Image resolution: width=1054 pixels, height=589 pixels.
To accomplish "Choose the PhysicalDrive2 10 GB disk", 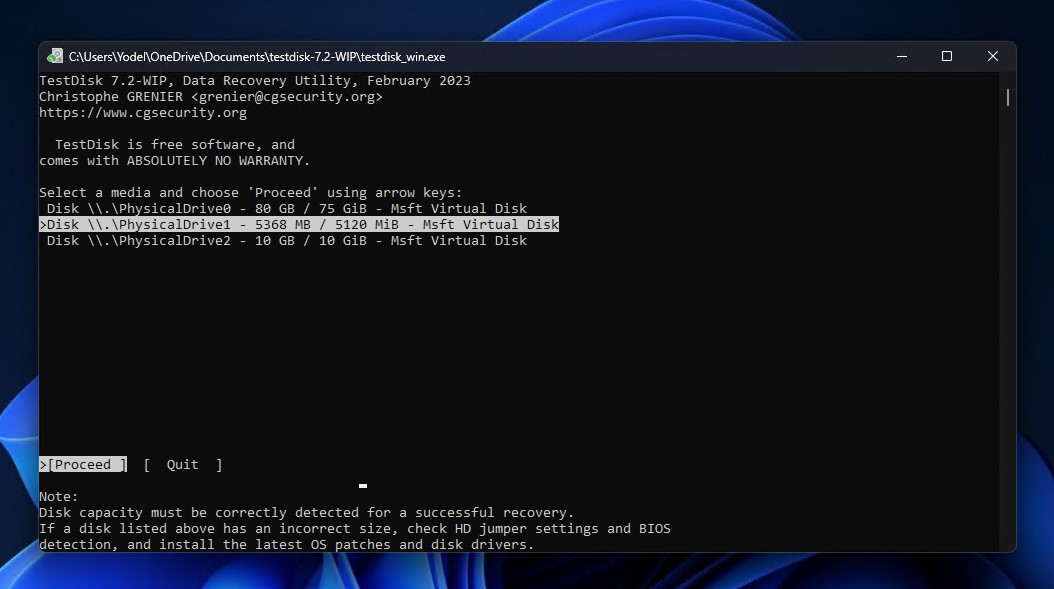I will [x=286, y=240].
